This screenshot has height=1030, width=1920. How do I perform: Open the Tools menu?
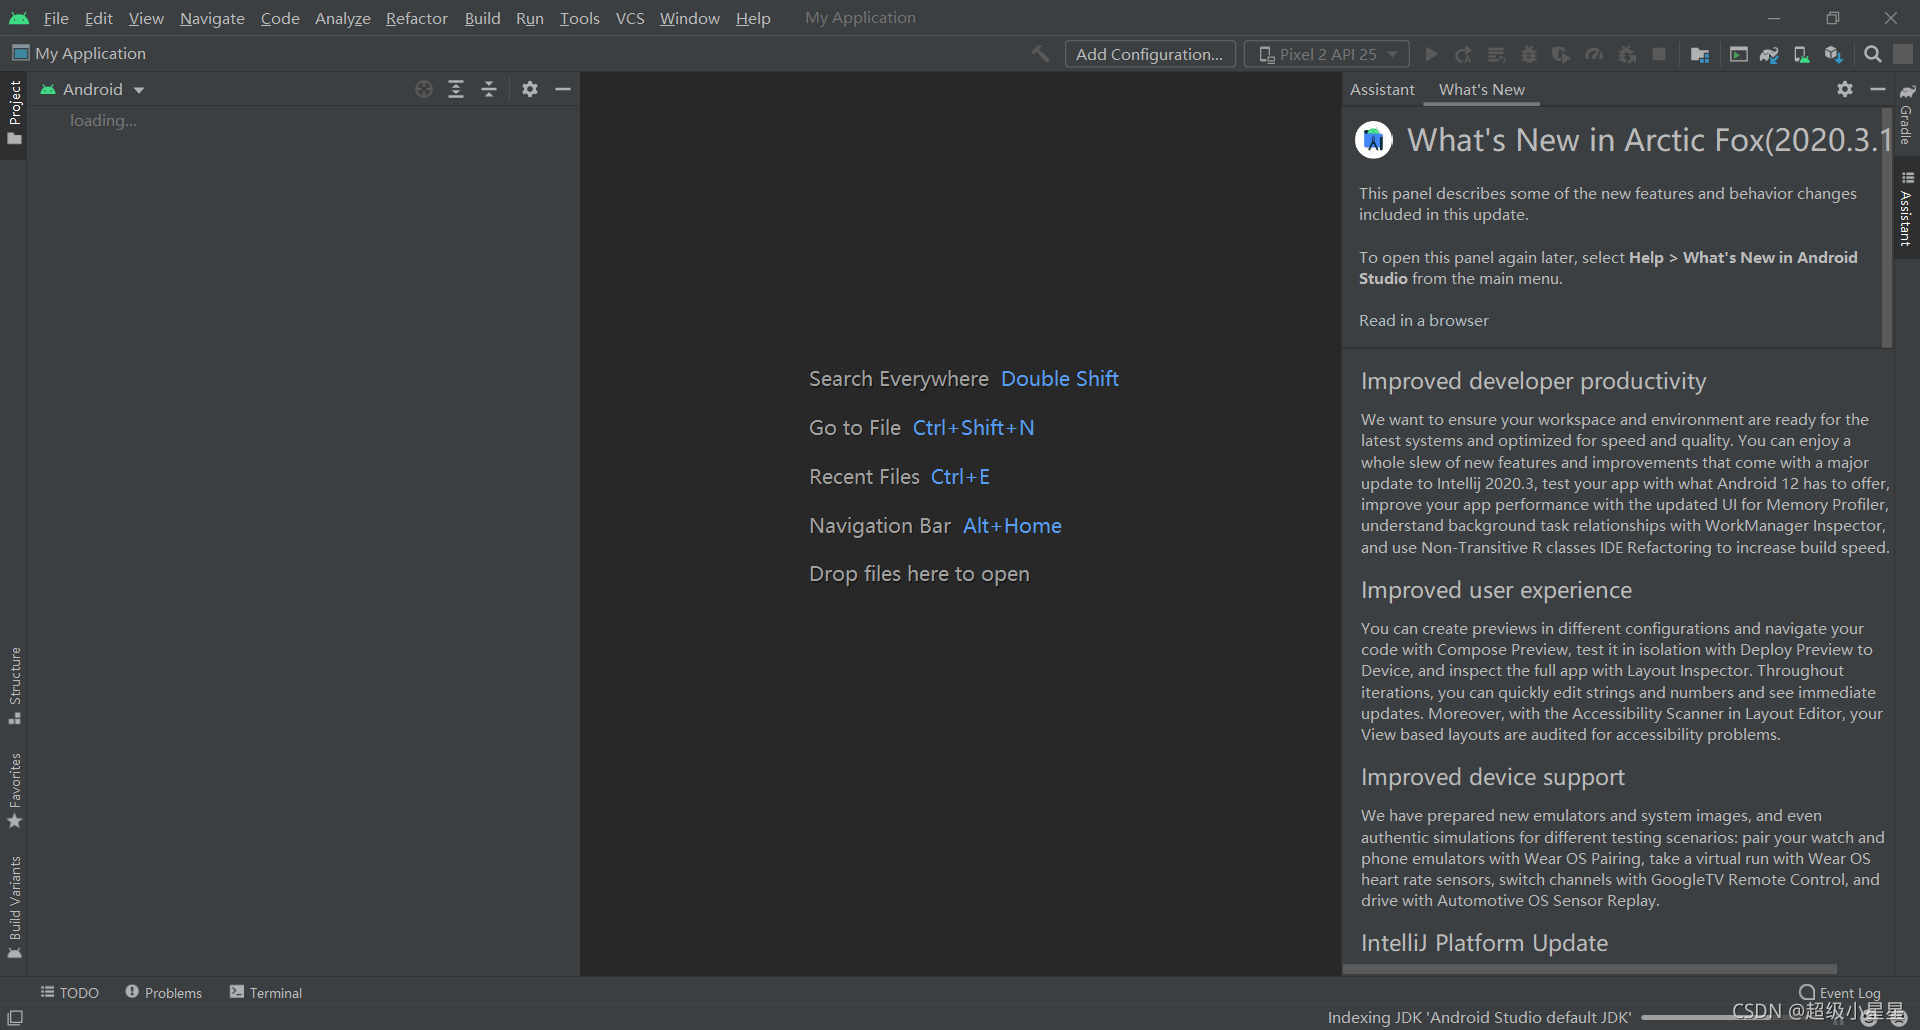tap(579, 18)
